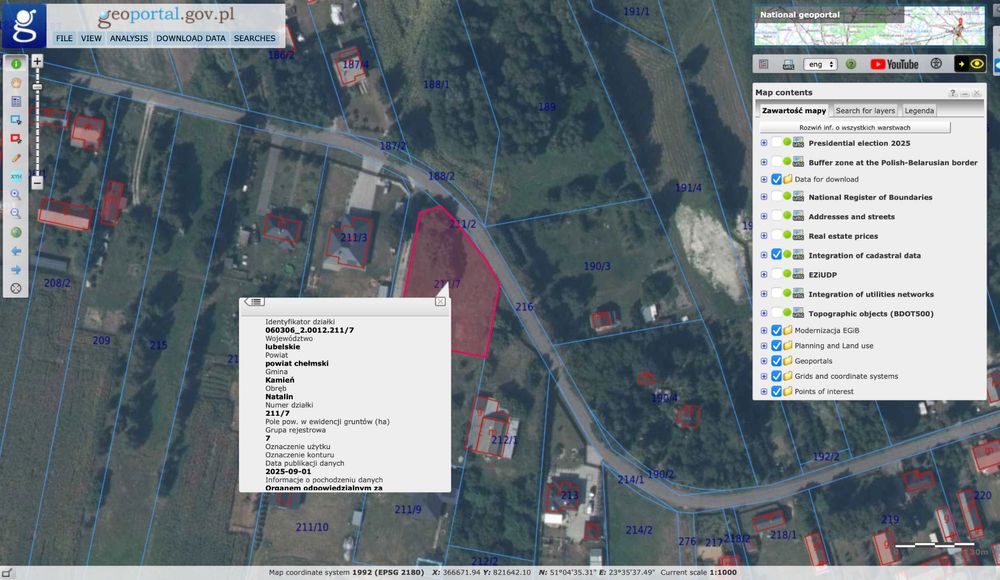Open the table/calculator tool in left toolbar
The image size is (1000, 580).
click(x=16, y=101)
